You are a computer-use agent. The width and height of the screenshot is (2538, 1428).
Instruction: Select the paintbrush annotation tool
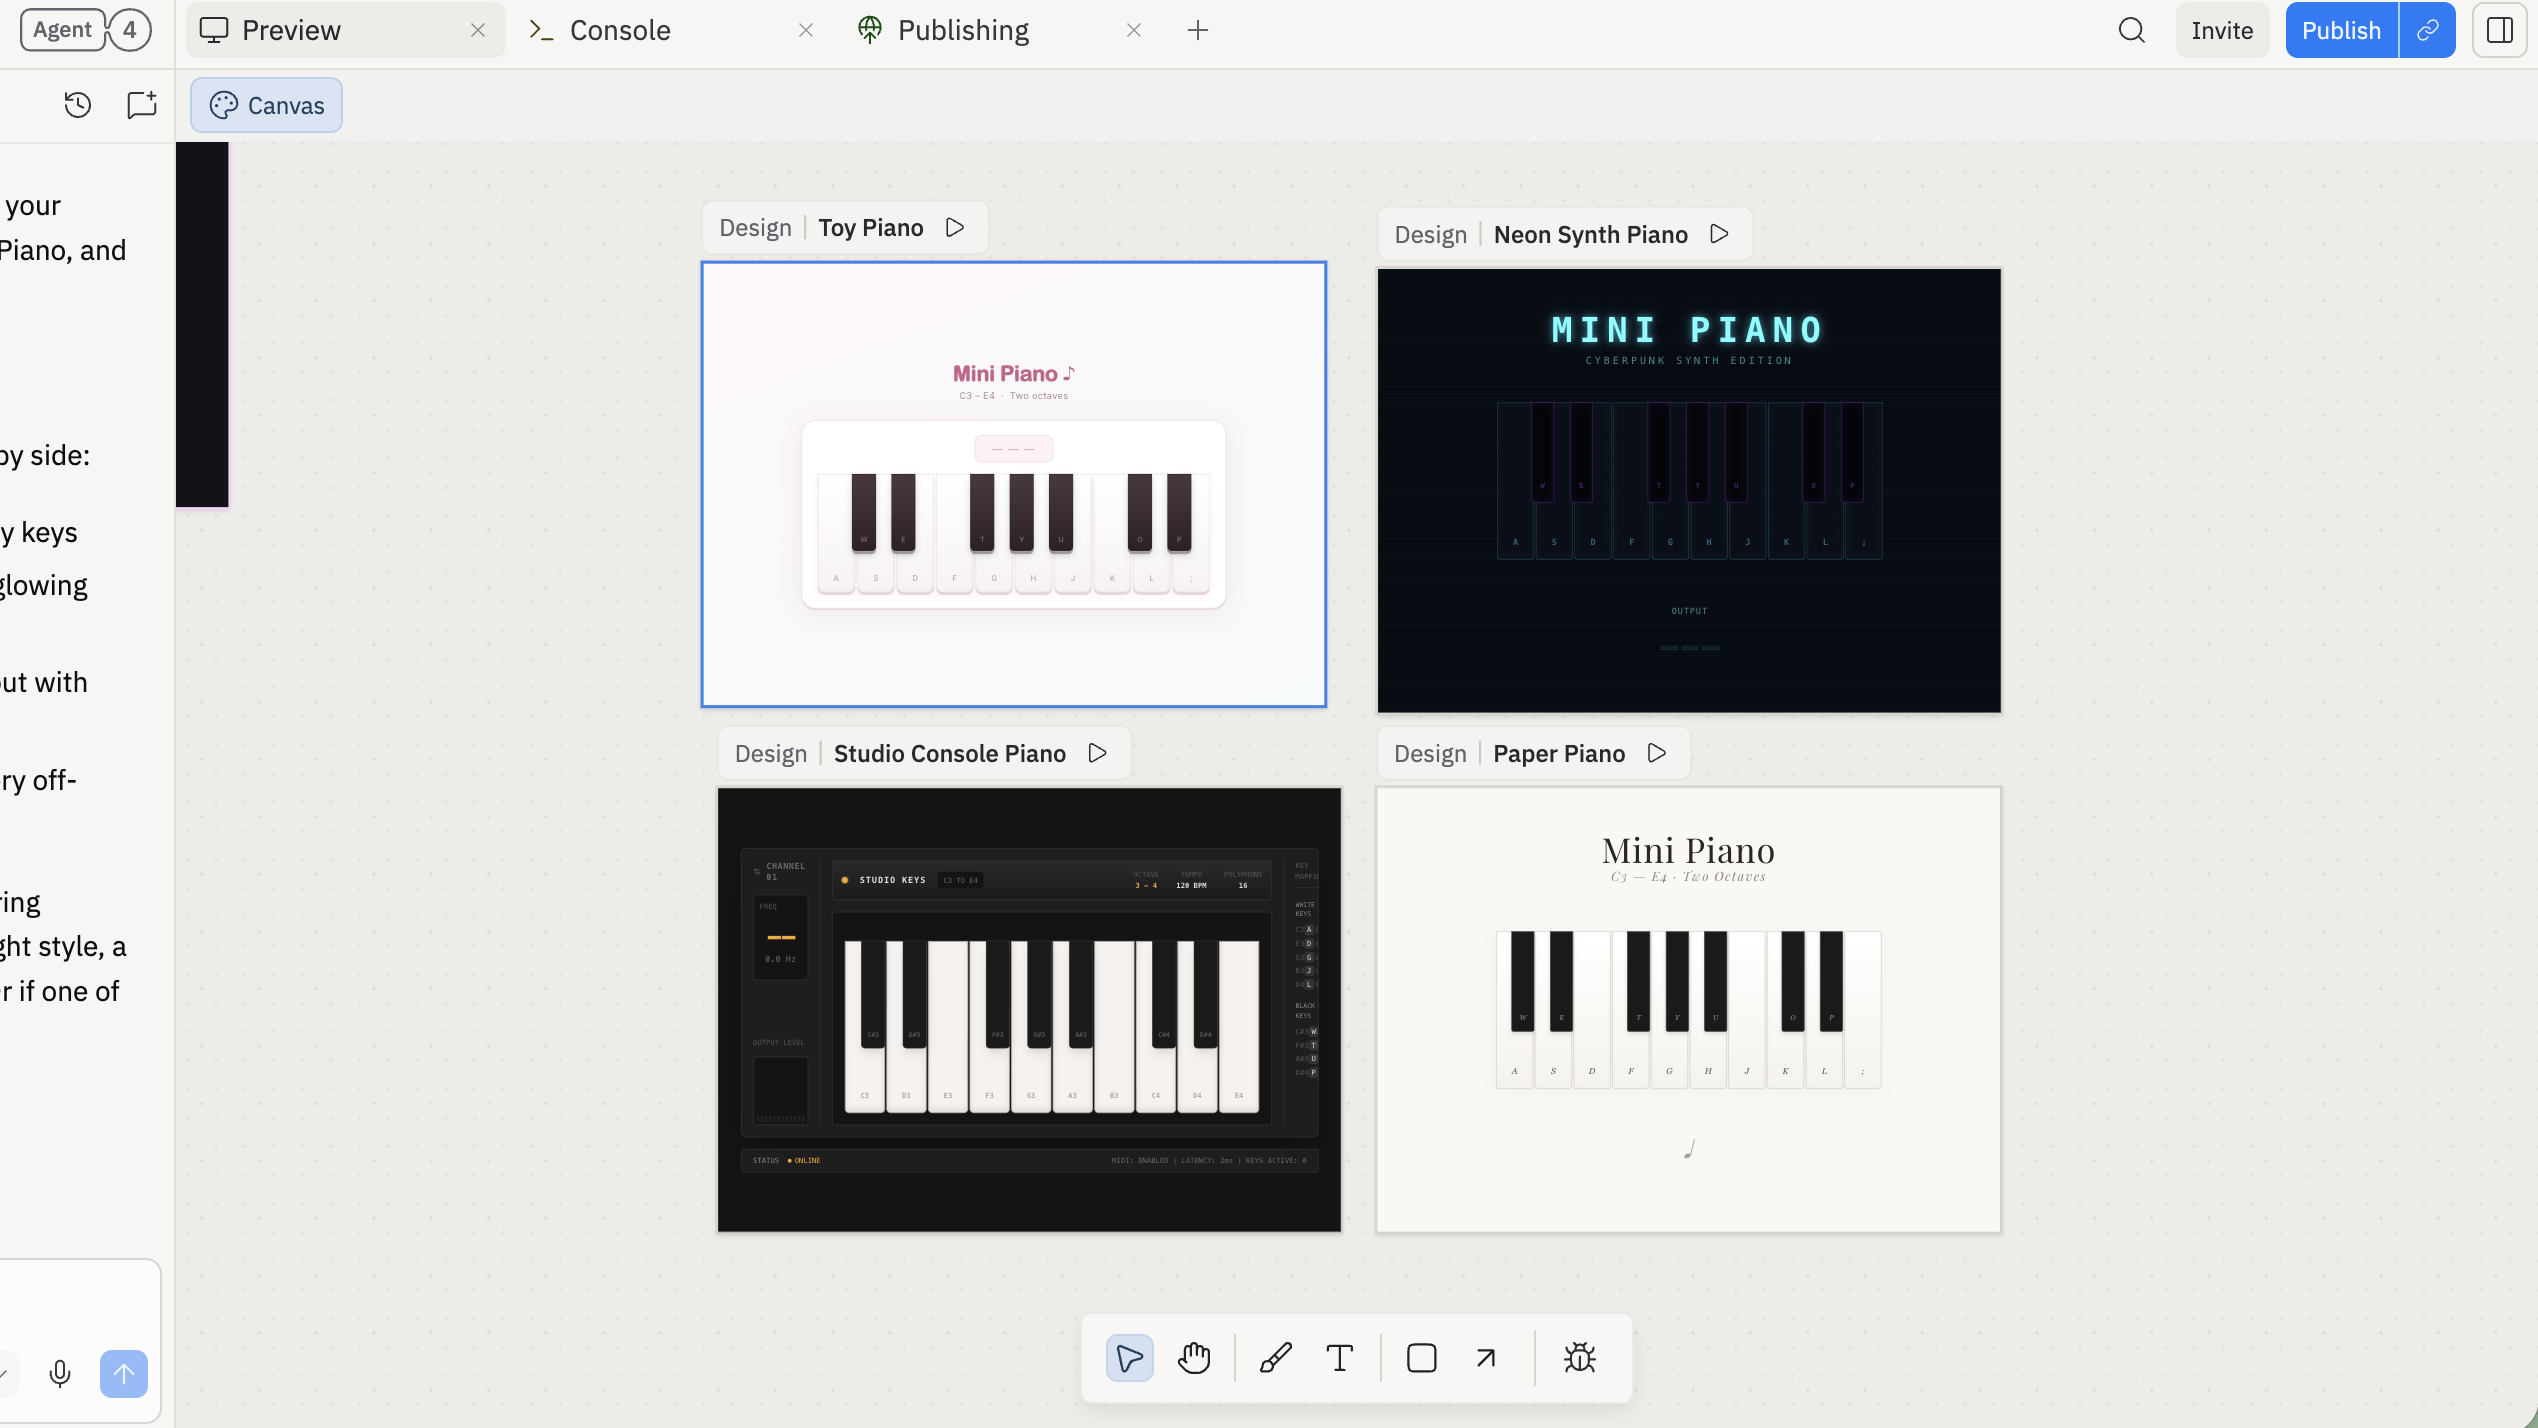tap(1274, 1358)
